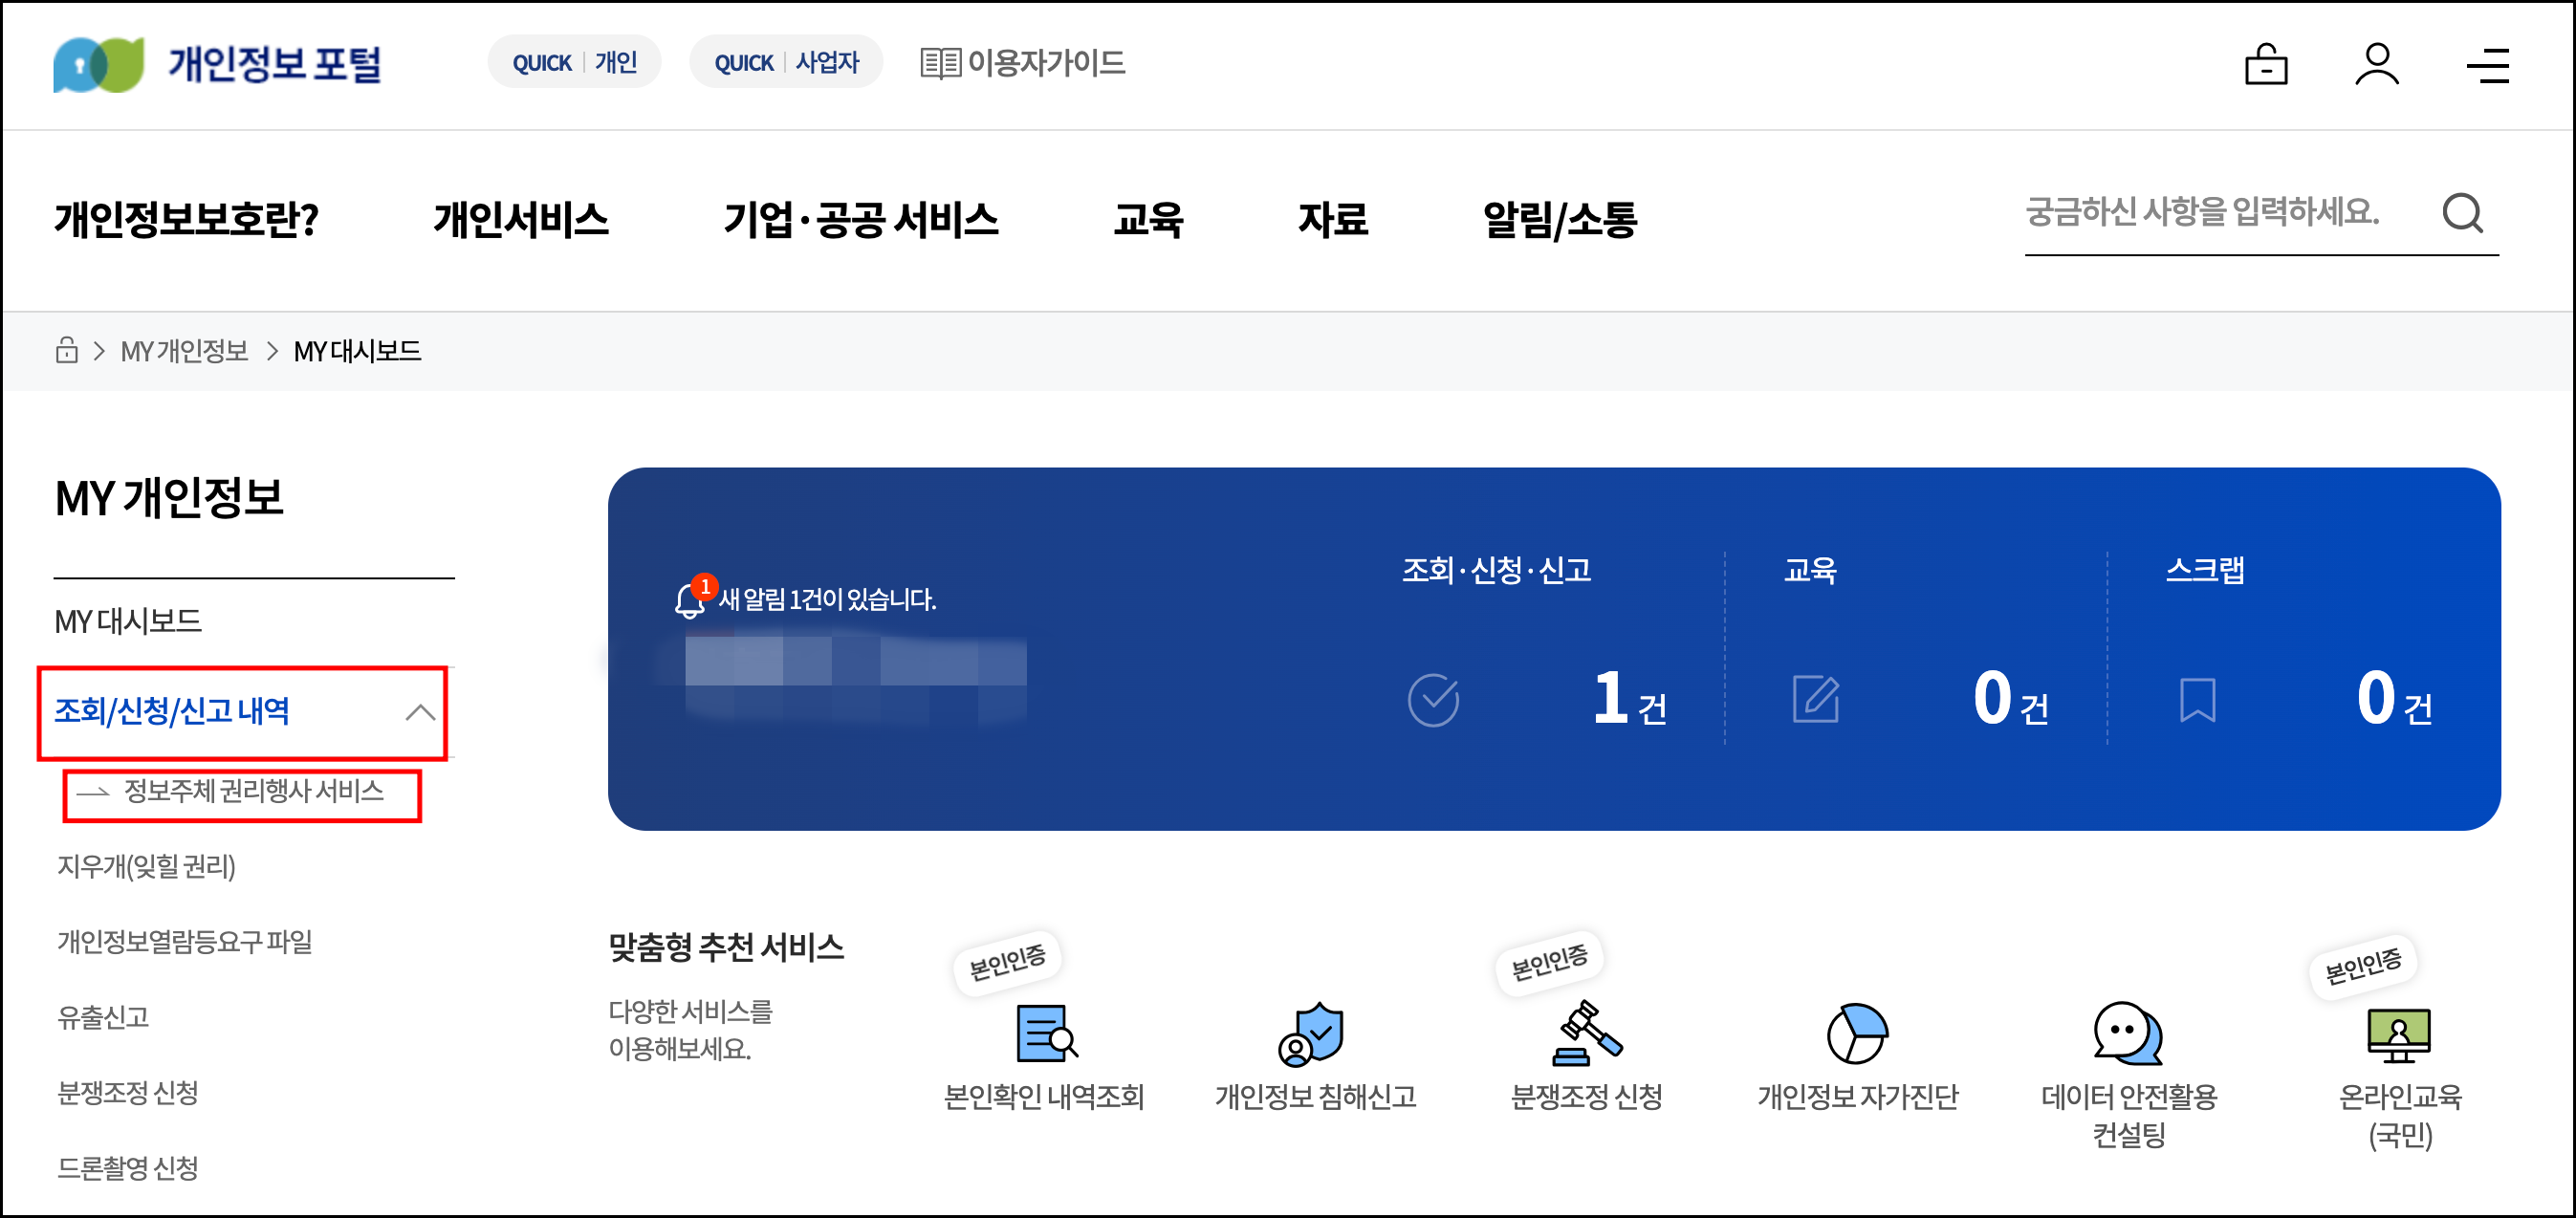
Task: Click the 이용자가이드 book icon
Action: (x=940, y=63)
